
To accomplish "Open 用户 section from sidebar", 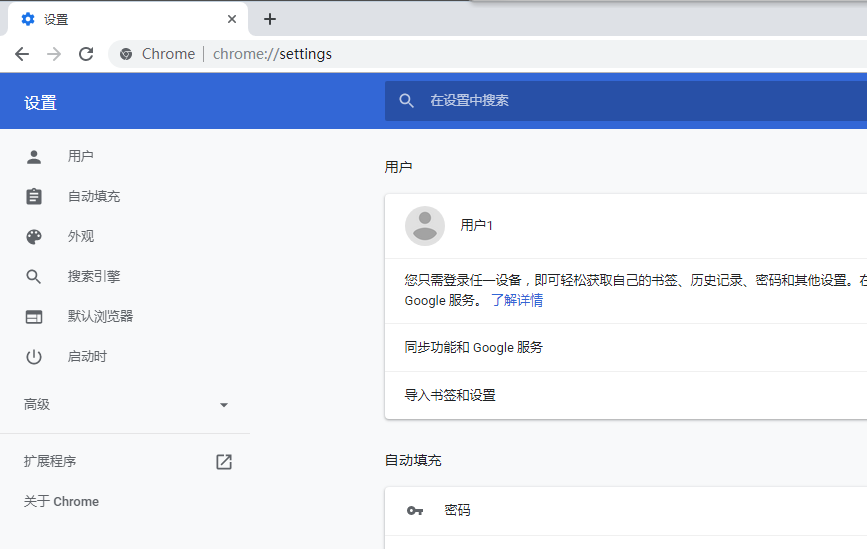I will (80, 156).
